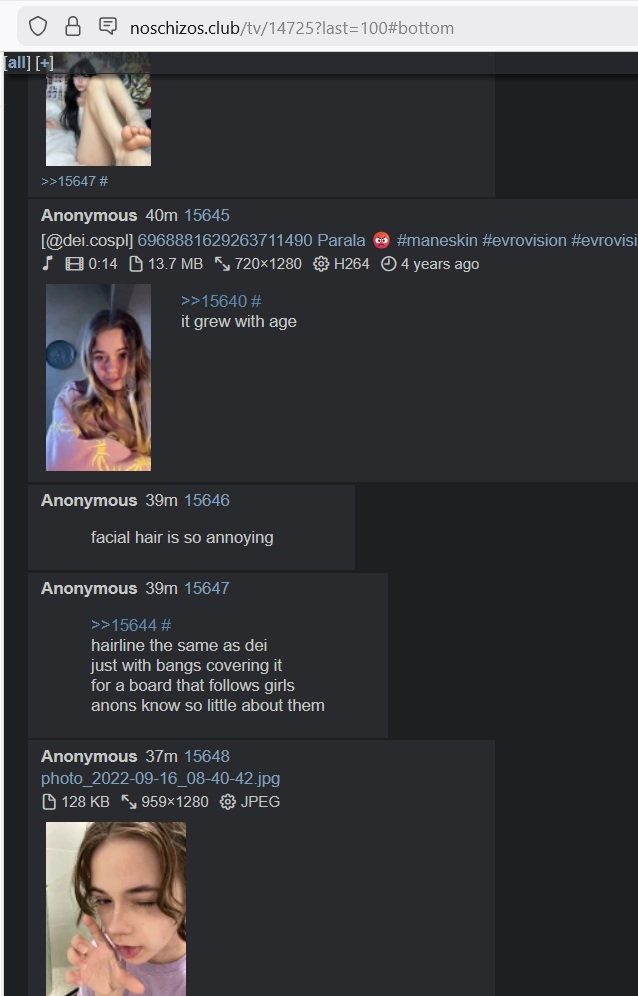Click the permissions icon in address bar
This screenshot has height=996, width=638.
pos(108,27)
